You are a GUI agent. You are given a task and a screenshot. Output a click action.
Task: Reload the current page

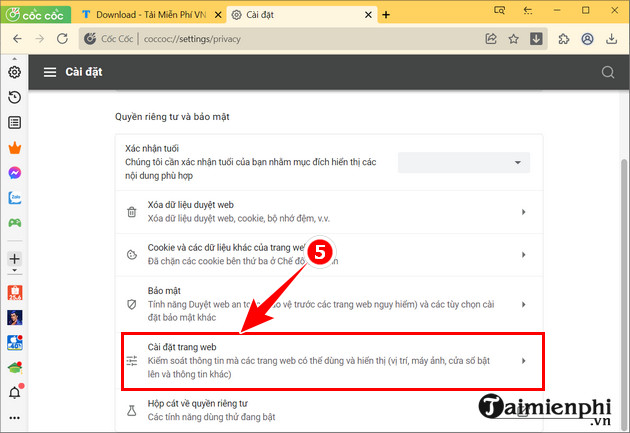(x=64, y=40)
